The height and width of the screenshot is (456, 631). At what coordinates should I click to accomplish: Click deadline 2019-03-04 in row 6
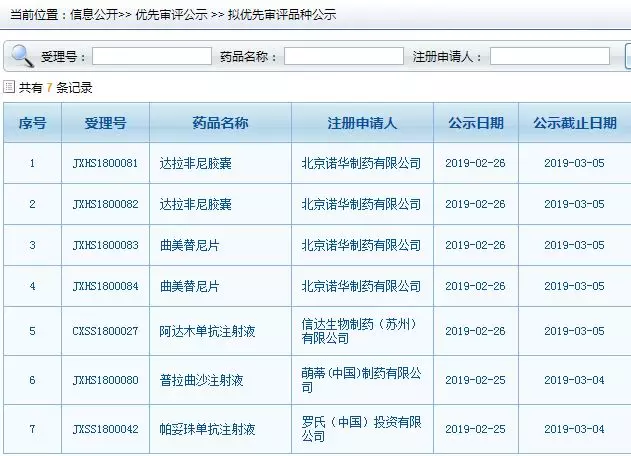pyautogui.click(x=574, y=380)
